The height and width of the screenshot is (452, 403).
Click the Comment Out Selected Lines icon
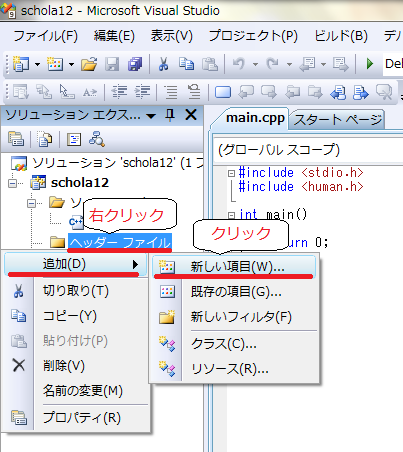click(x=171, y=92)
